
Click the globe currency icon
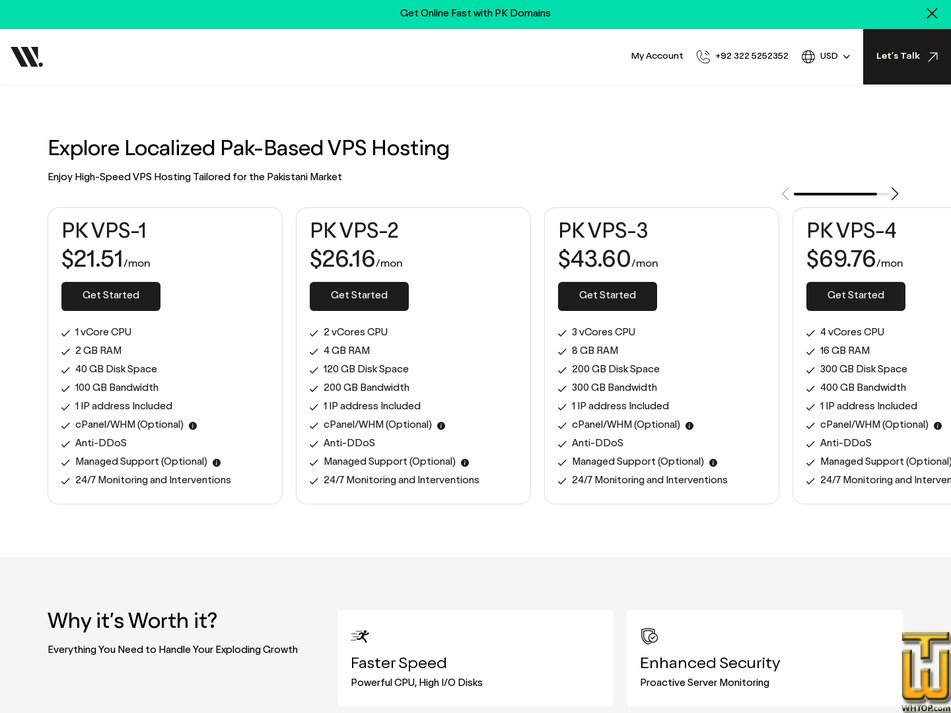[807, 56]
